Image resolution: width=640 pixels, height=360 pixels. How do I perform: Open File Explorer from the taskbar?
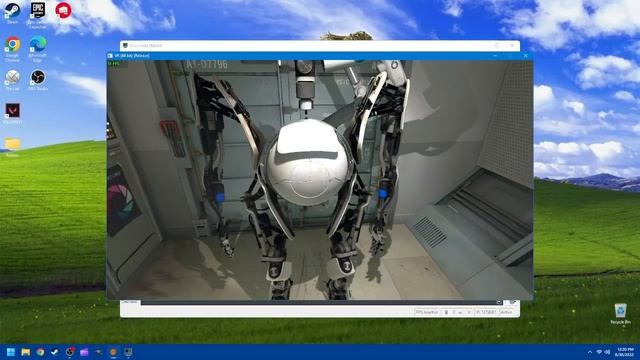[x=26, y=352]
